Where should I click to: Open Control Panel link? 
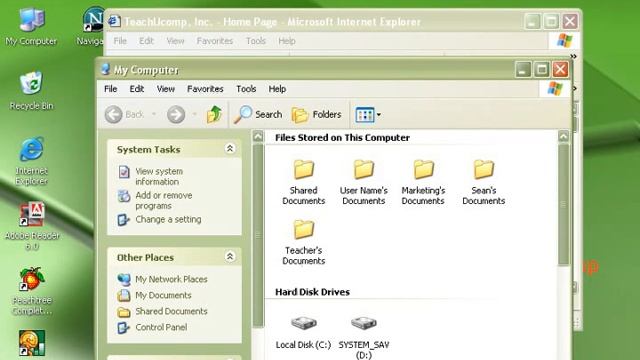point(161,327)
